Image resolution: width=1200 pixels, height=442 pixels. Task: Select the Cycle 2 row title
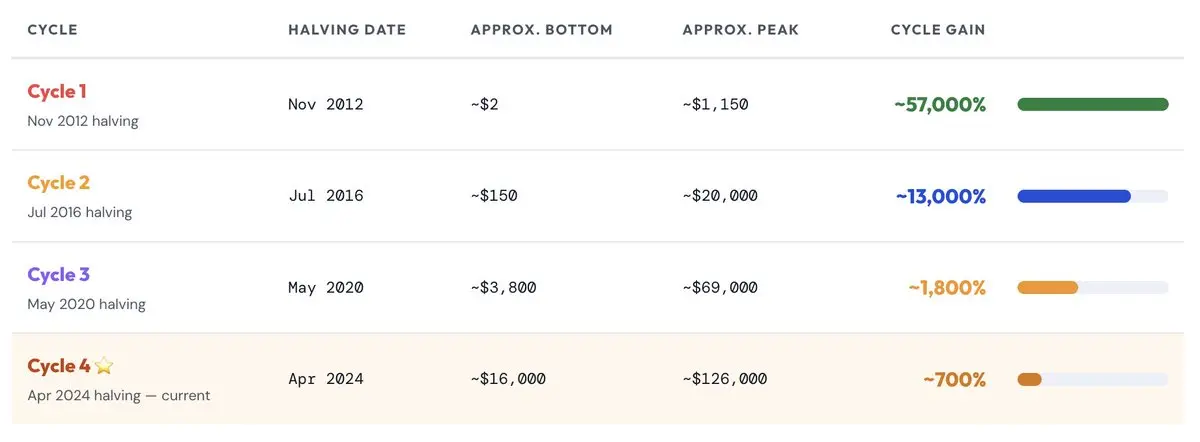[x=59, y=183]
